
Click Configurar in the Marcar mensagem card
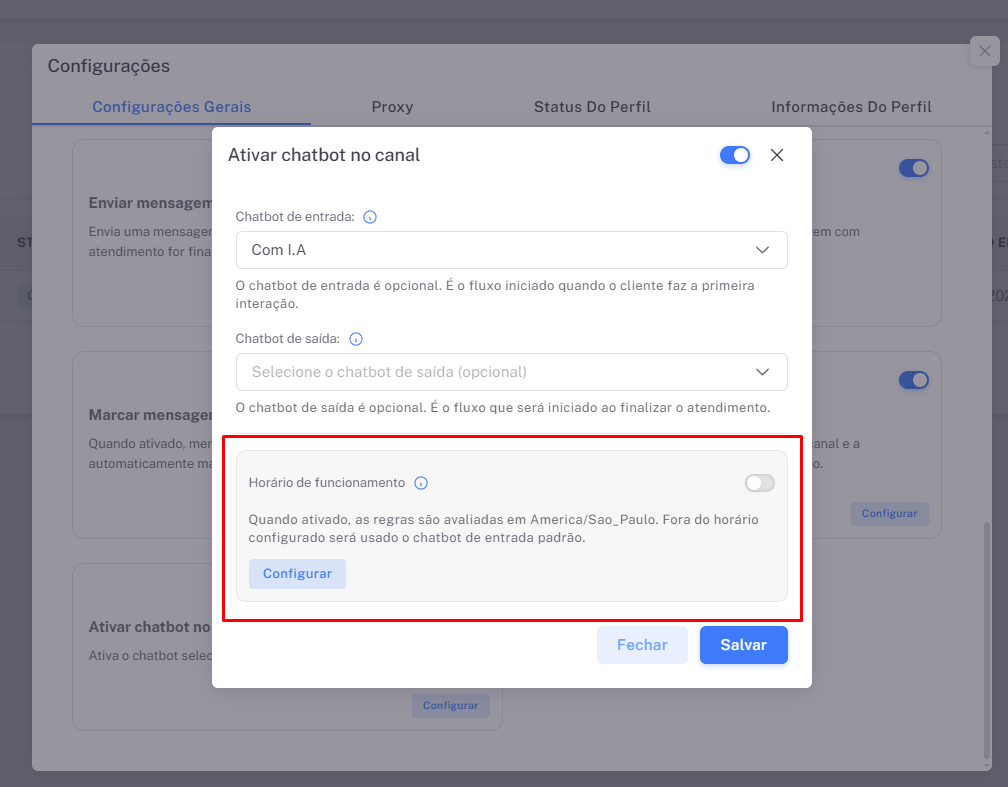coord(889,513)
